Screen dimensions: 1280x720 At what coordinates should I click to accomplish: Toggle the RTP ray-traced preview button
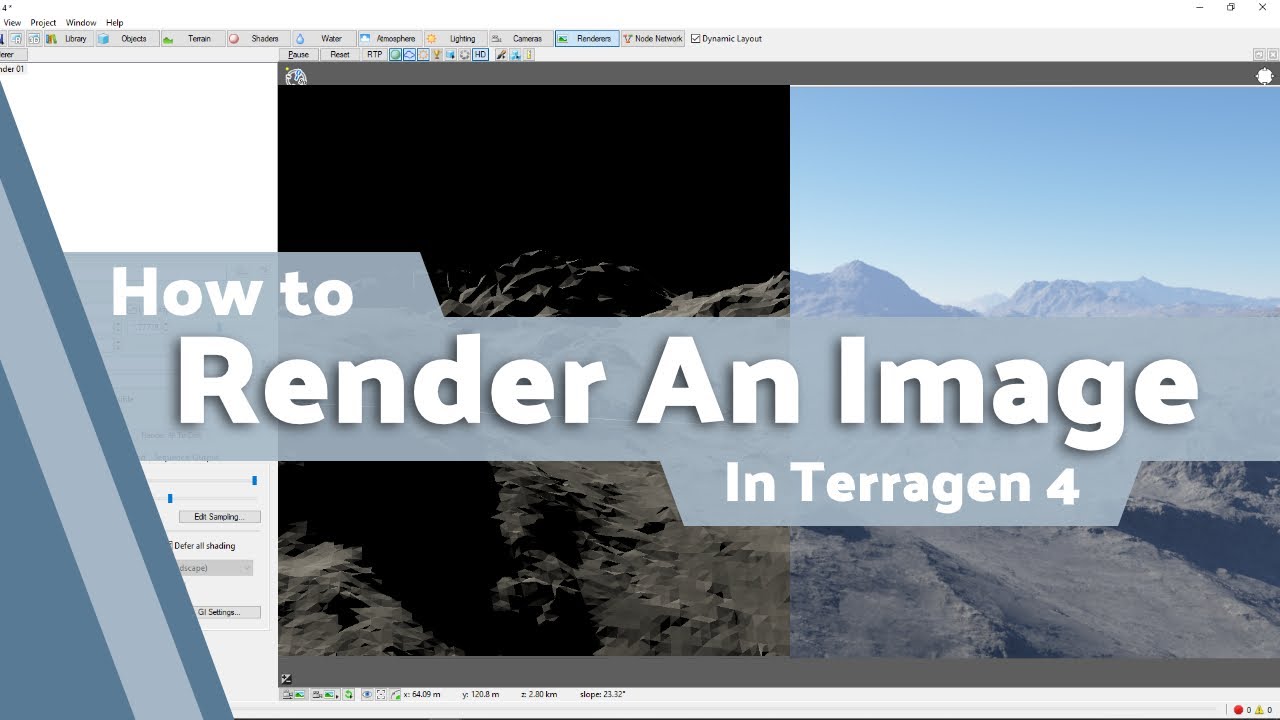tap(374, 54)
